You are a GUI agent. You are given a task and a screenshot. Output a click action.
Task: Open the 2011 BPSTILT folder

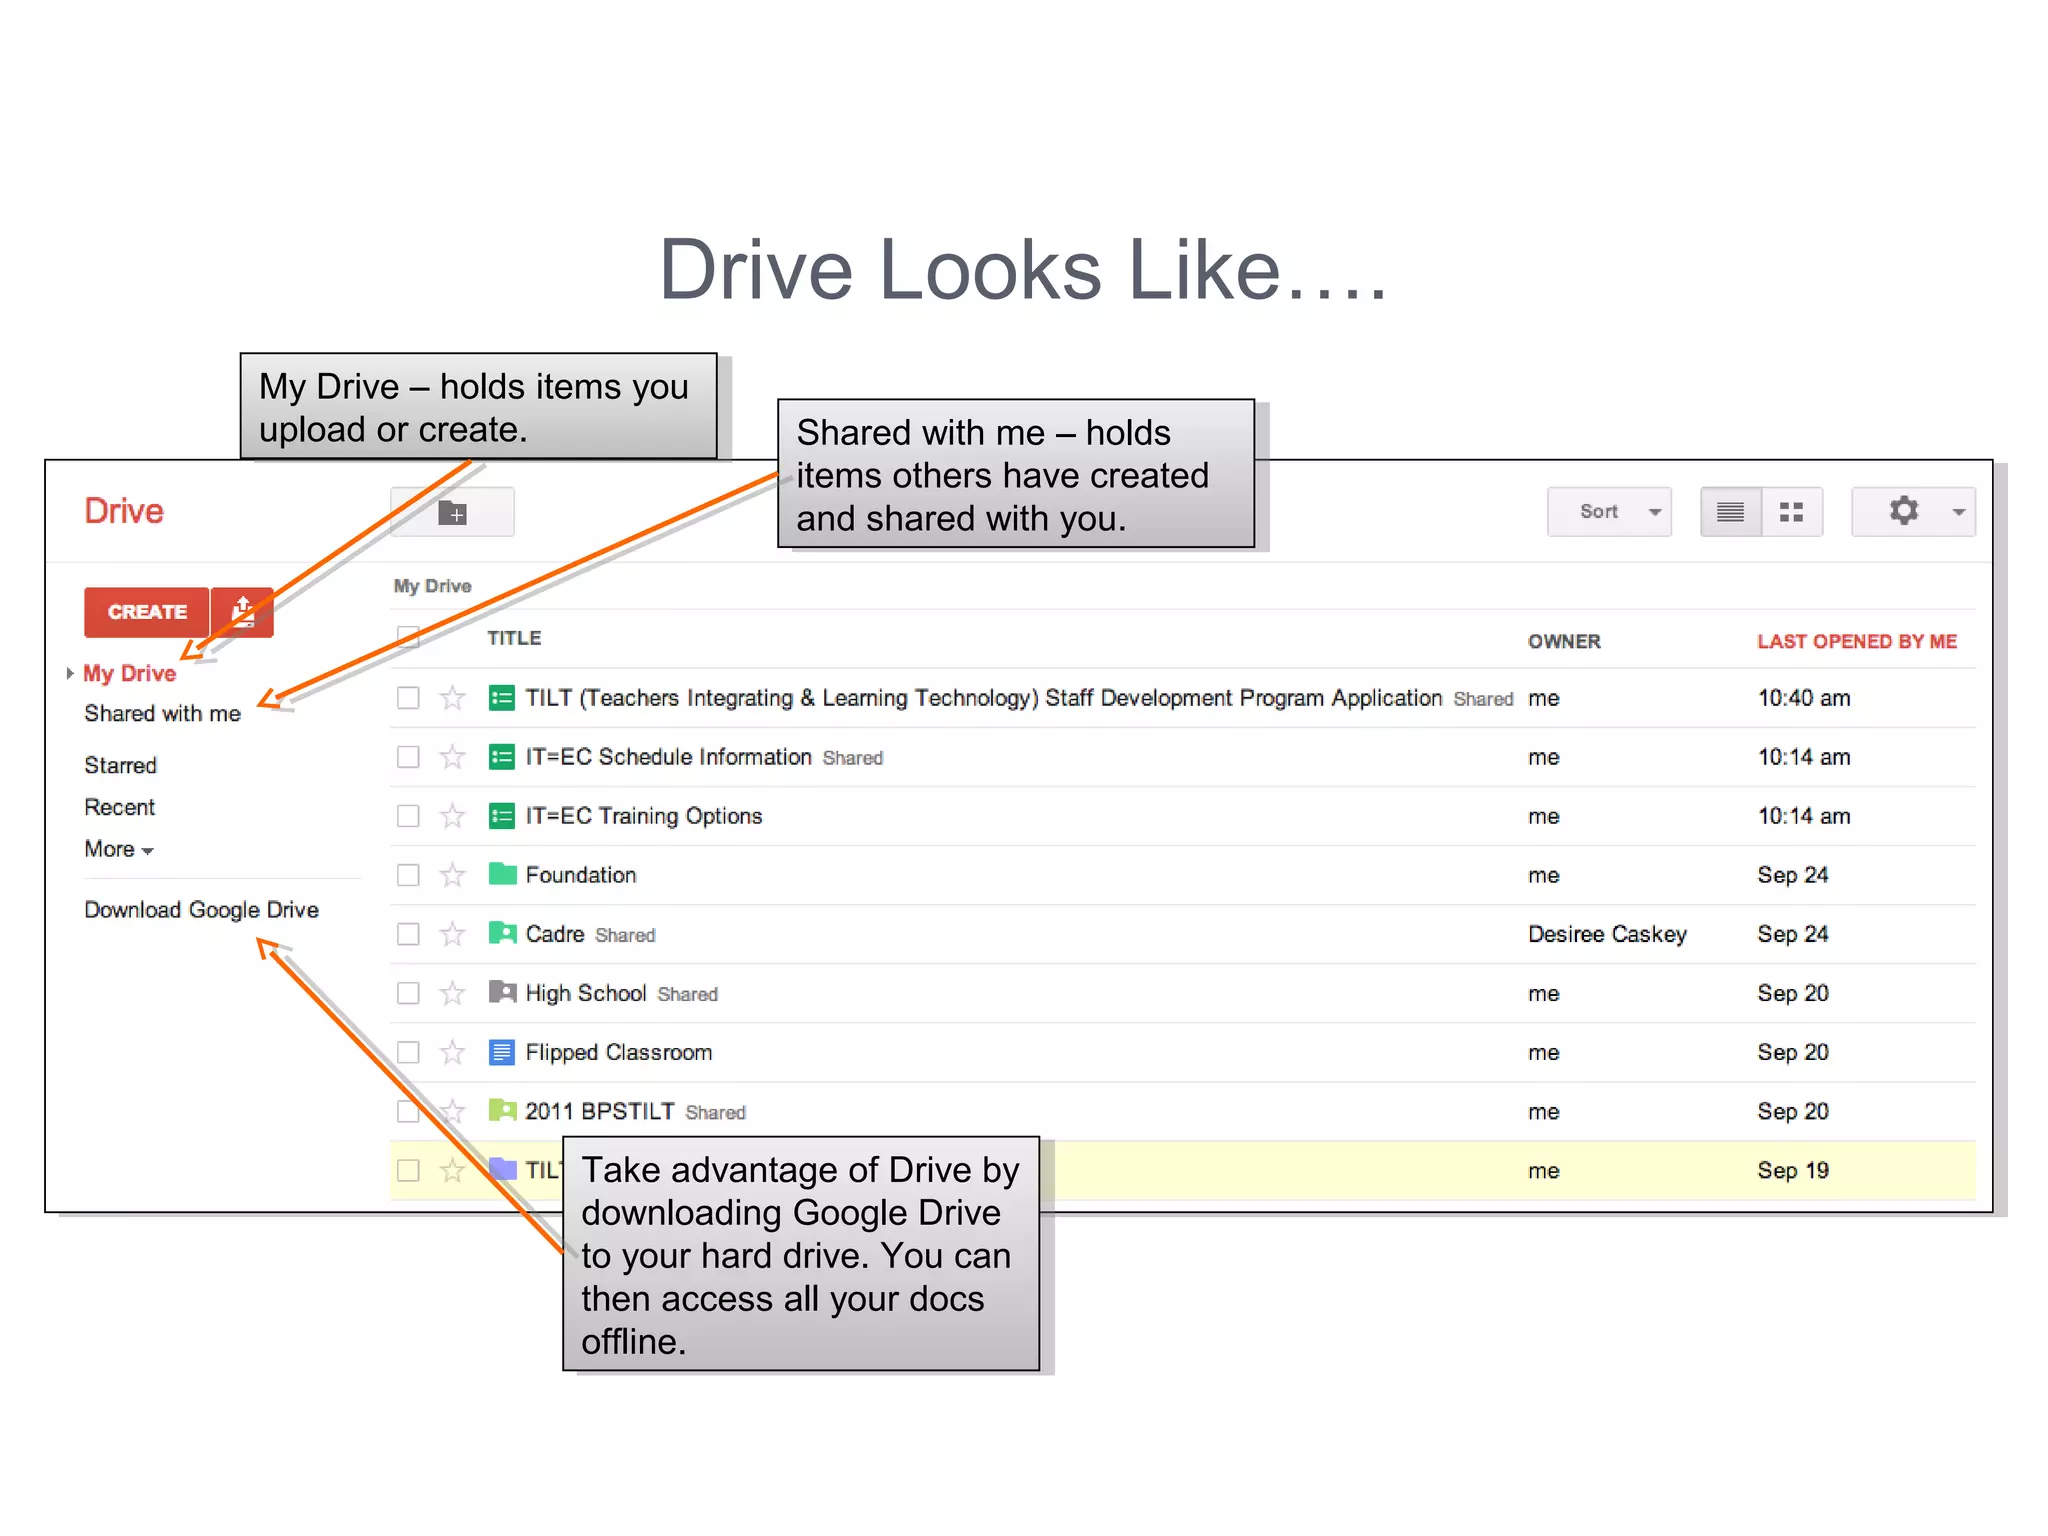[x=599, y=1111]
